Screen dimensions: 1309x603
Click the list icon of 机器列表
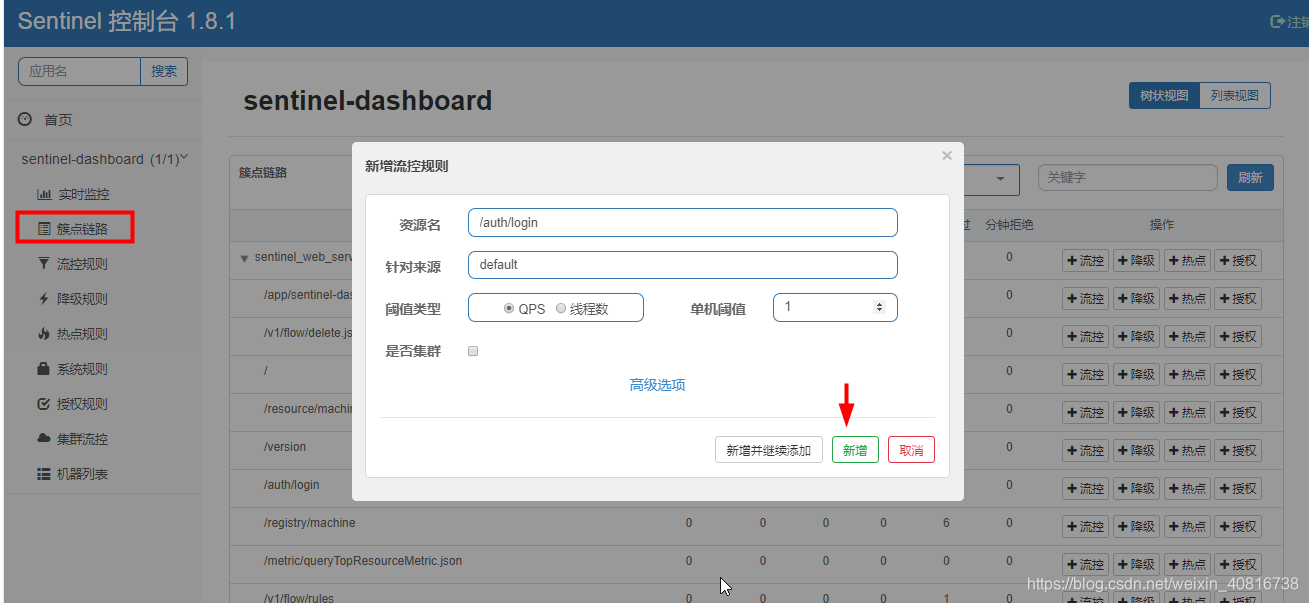[44, 474]
